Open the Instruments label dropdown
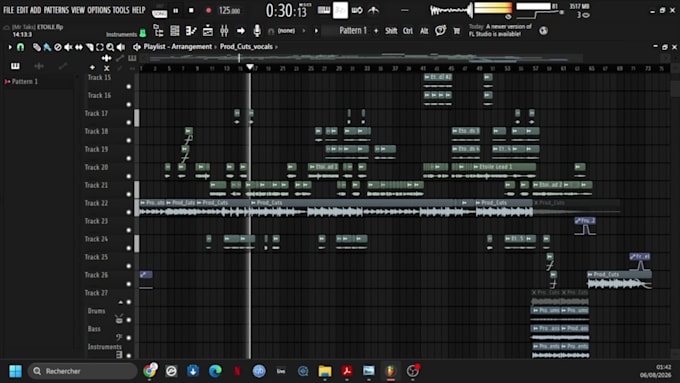Screen dimensions: 680x383 click(x=121, y=34)
